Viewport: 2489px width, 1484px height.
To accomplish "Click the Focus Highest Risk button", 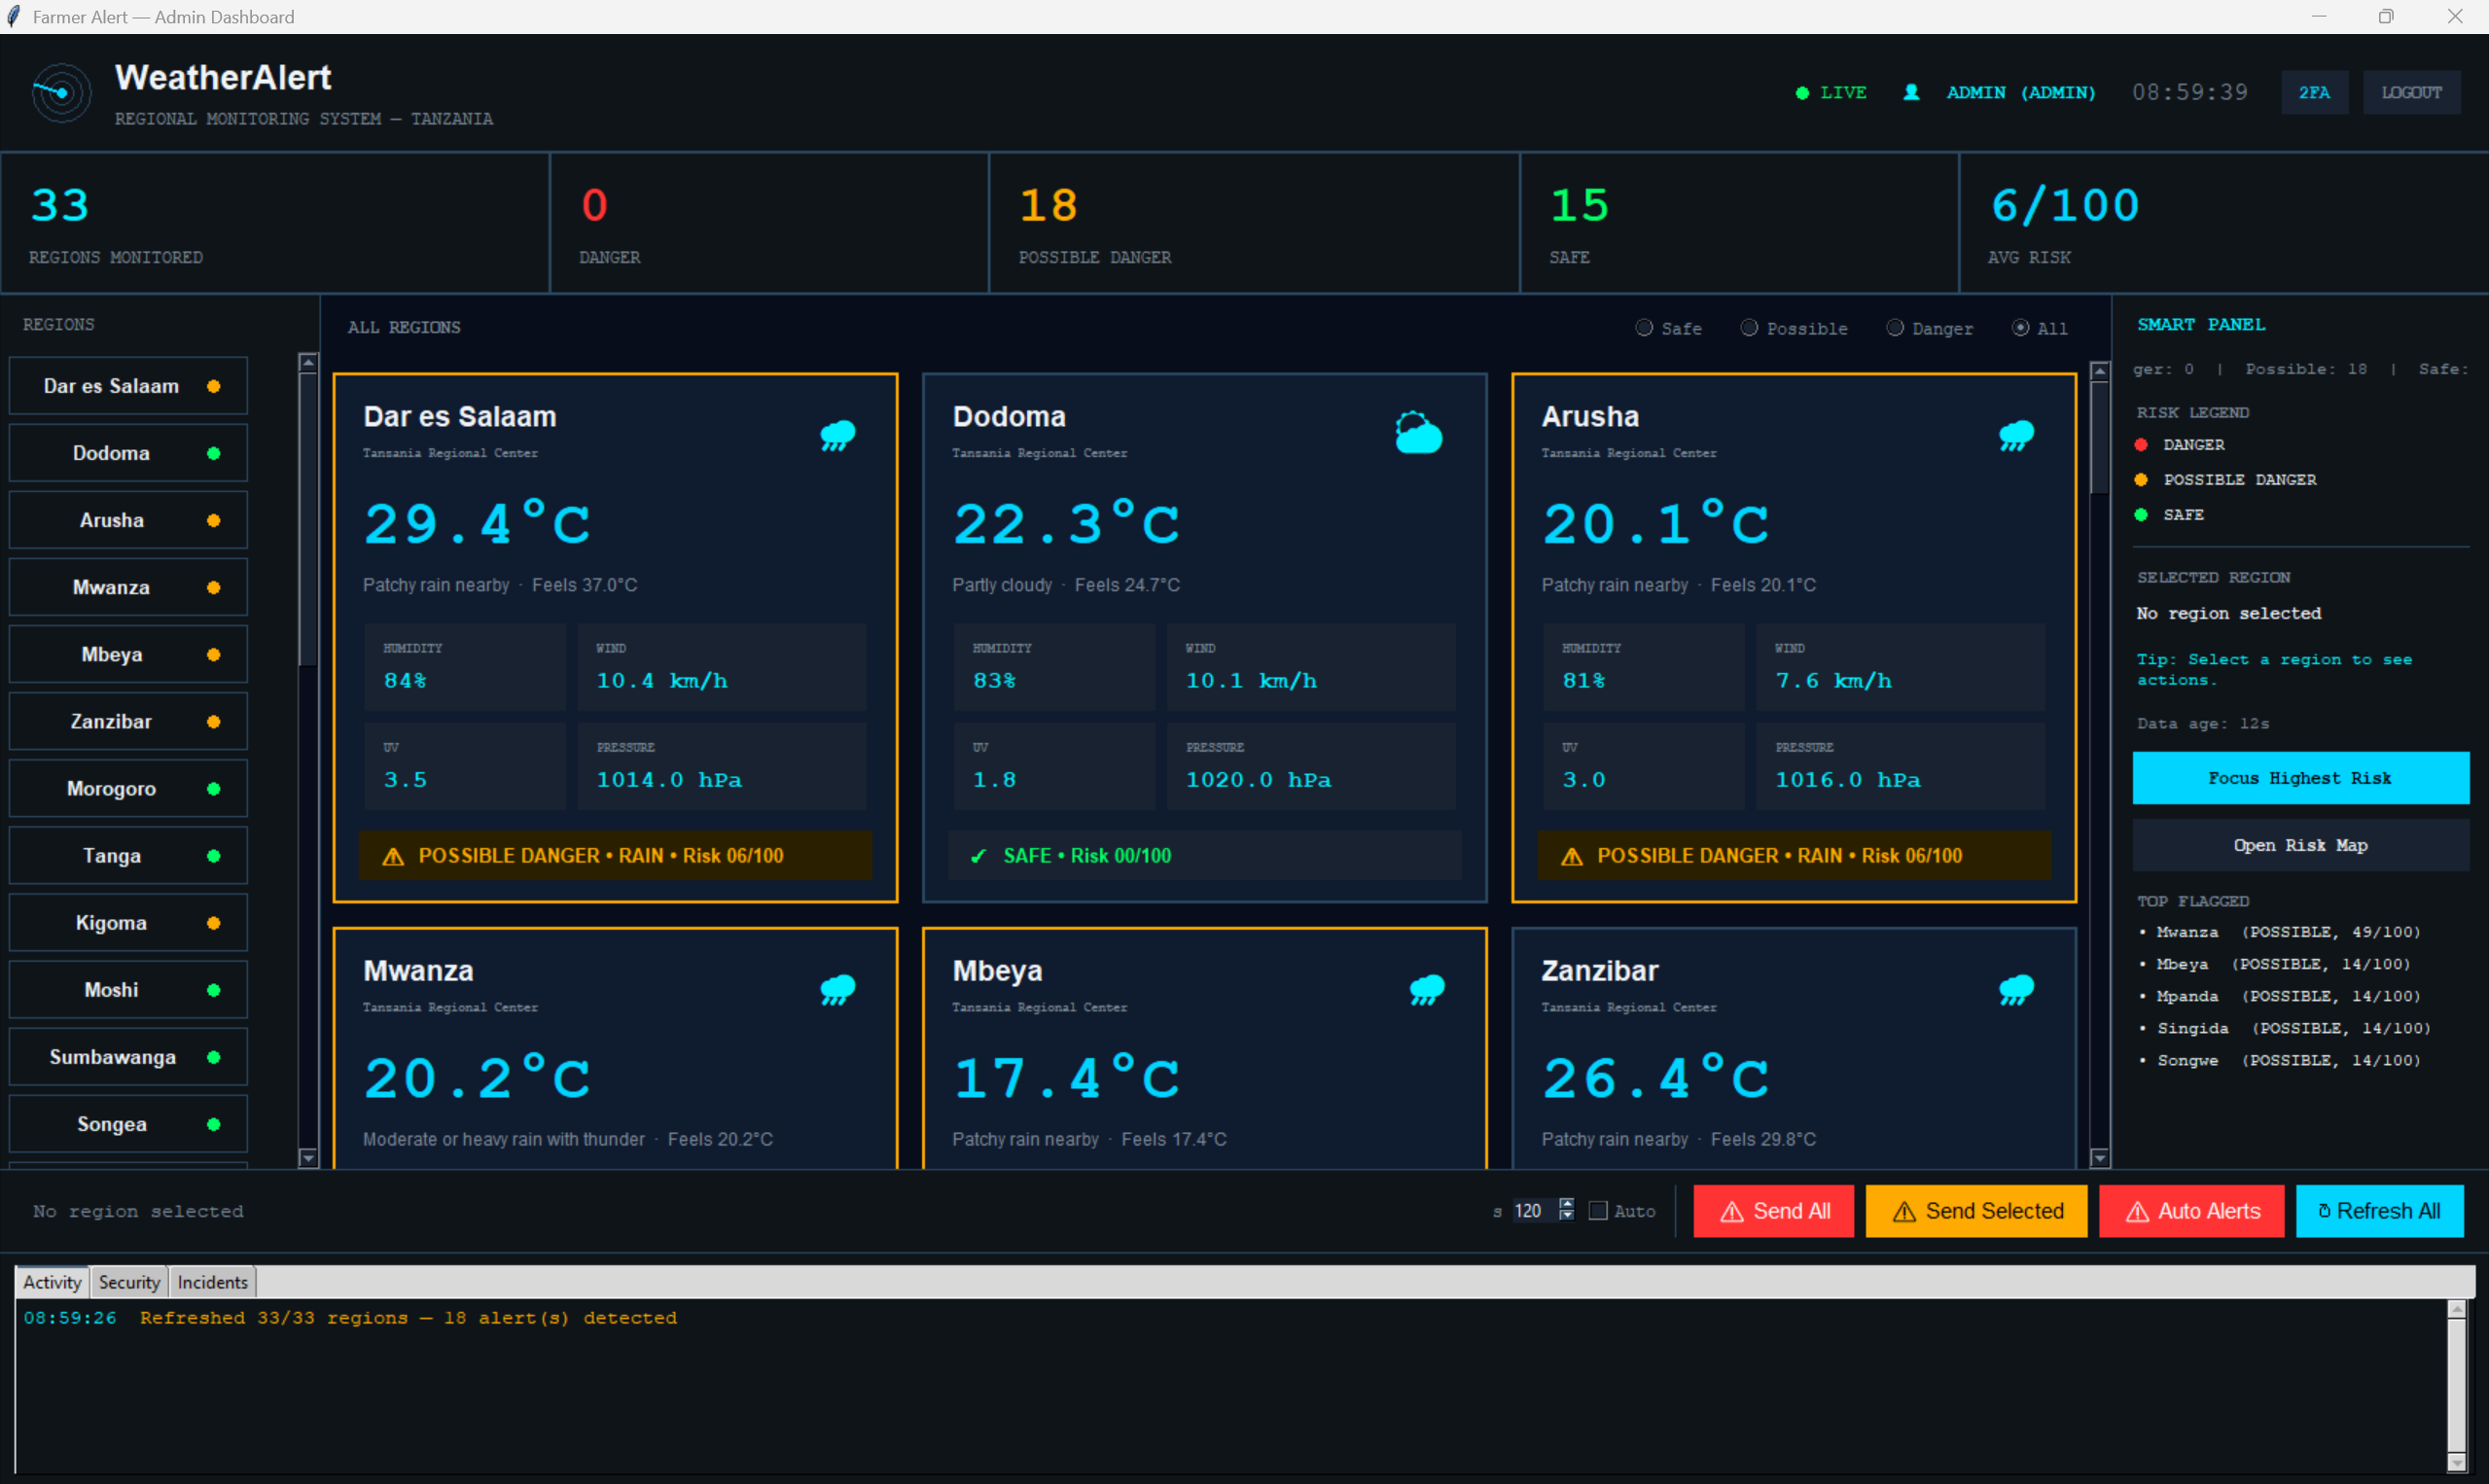I will pos(2300,778).
